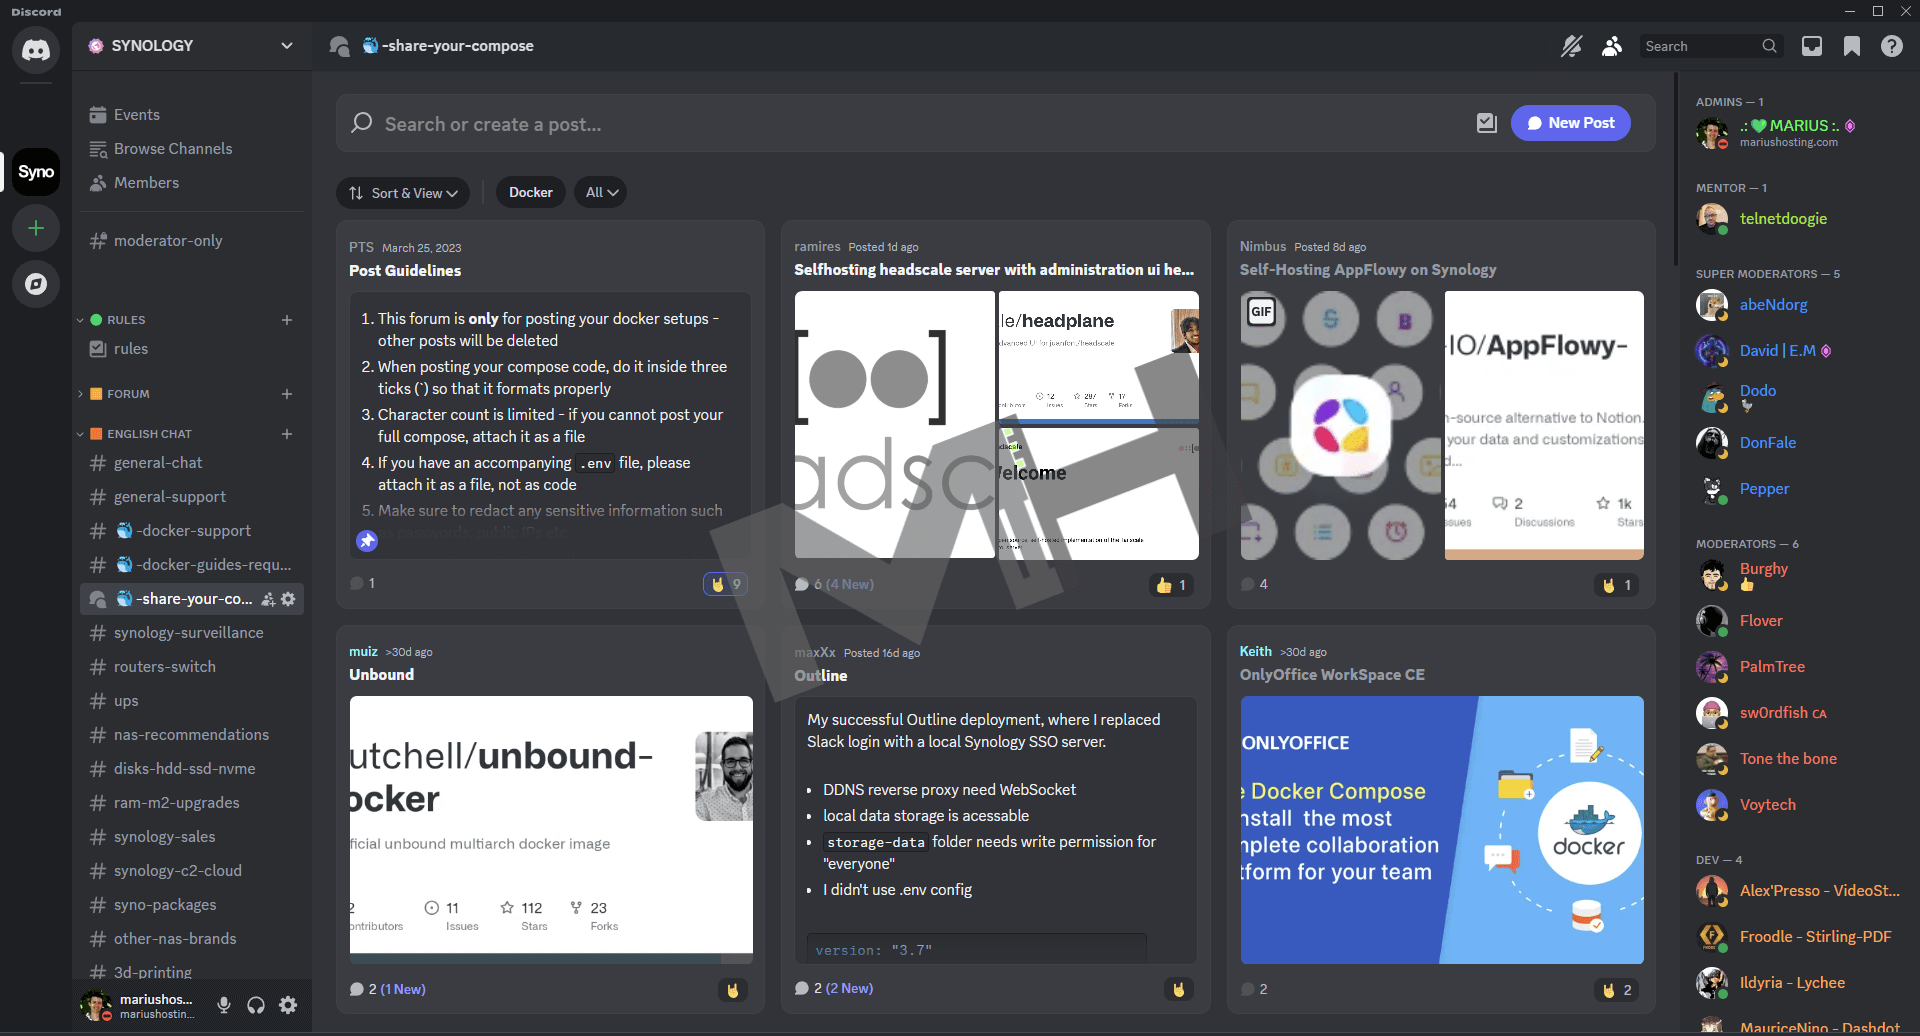Toggle reaction on OnlyOffice WorkSpace CE post
Viewport: 1920px width, 1036px height.
(1616, 990)
